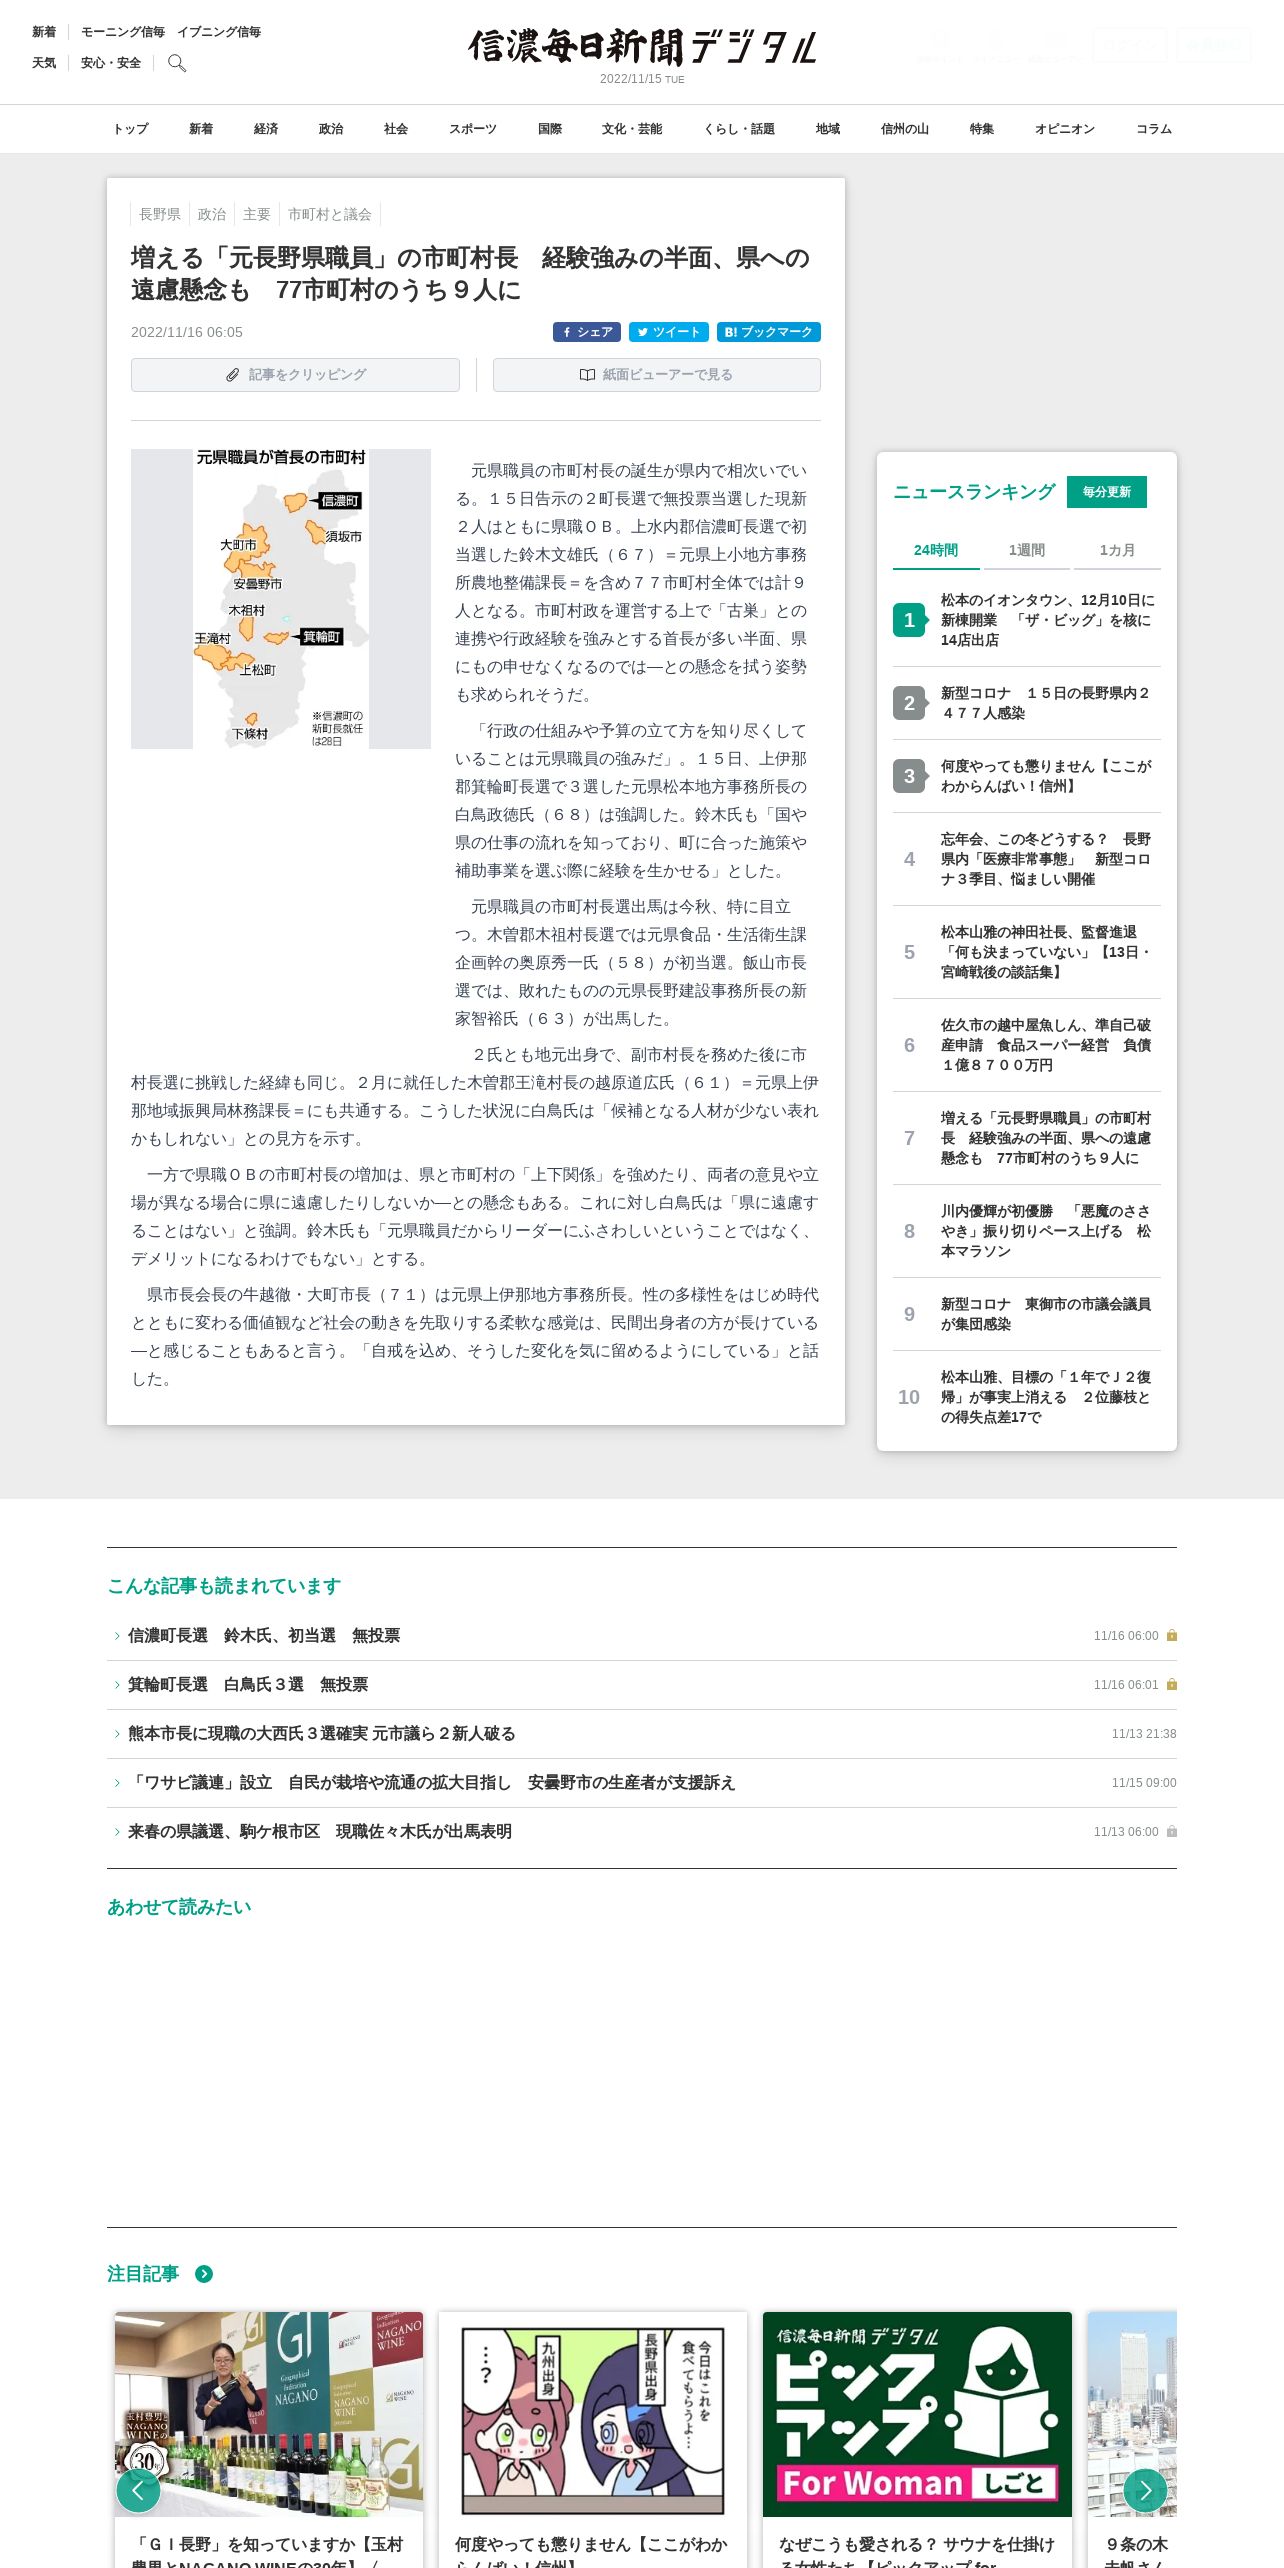The image size is (1284, 2568).
Task: Open 新着 in main navigation bar
Action: [201, 129]
